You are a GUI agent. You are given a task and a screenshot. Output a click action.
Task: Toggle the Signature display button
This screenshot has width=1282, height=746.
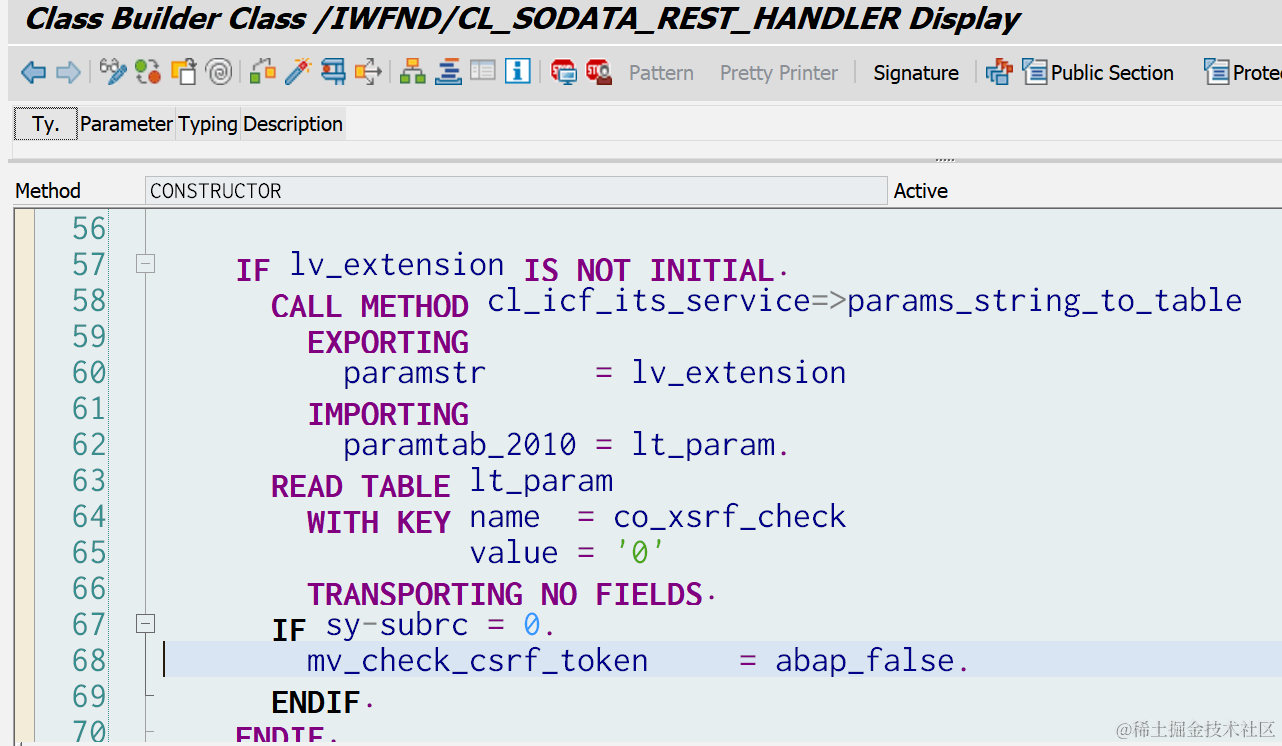916,73
